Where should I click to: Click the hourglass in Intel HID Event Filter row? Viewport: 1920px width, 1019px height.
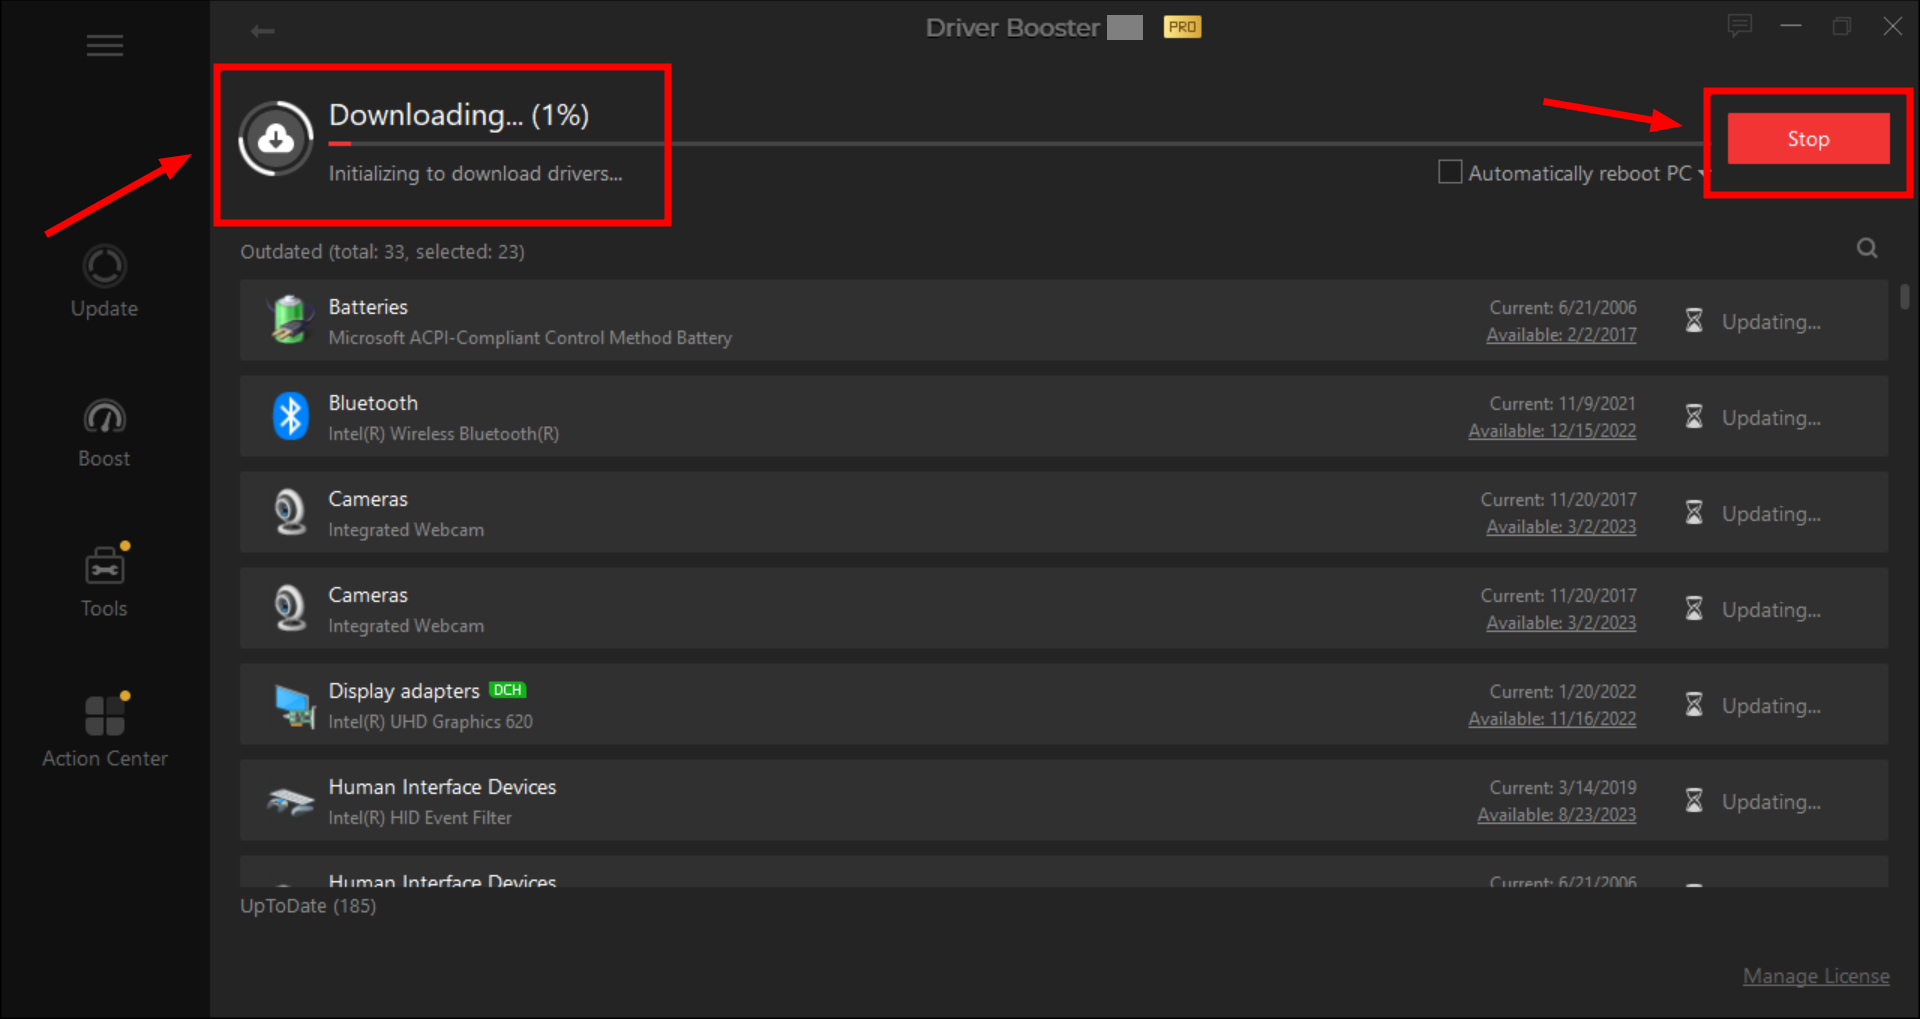(1694, 800)
